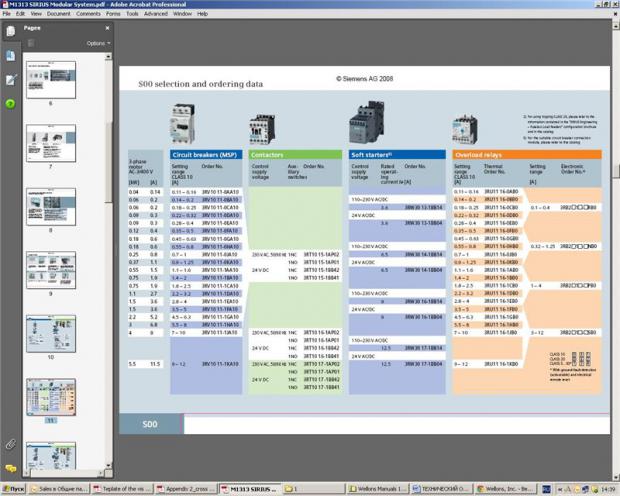Open the Signatures panel icon
Image resolution: width=620 pixels, height=496 pixels.
click(11, 80)
